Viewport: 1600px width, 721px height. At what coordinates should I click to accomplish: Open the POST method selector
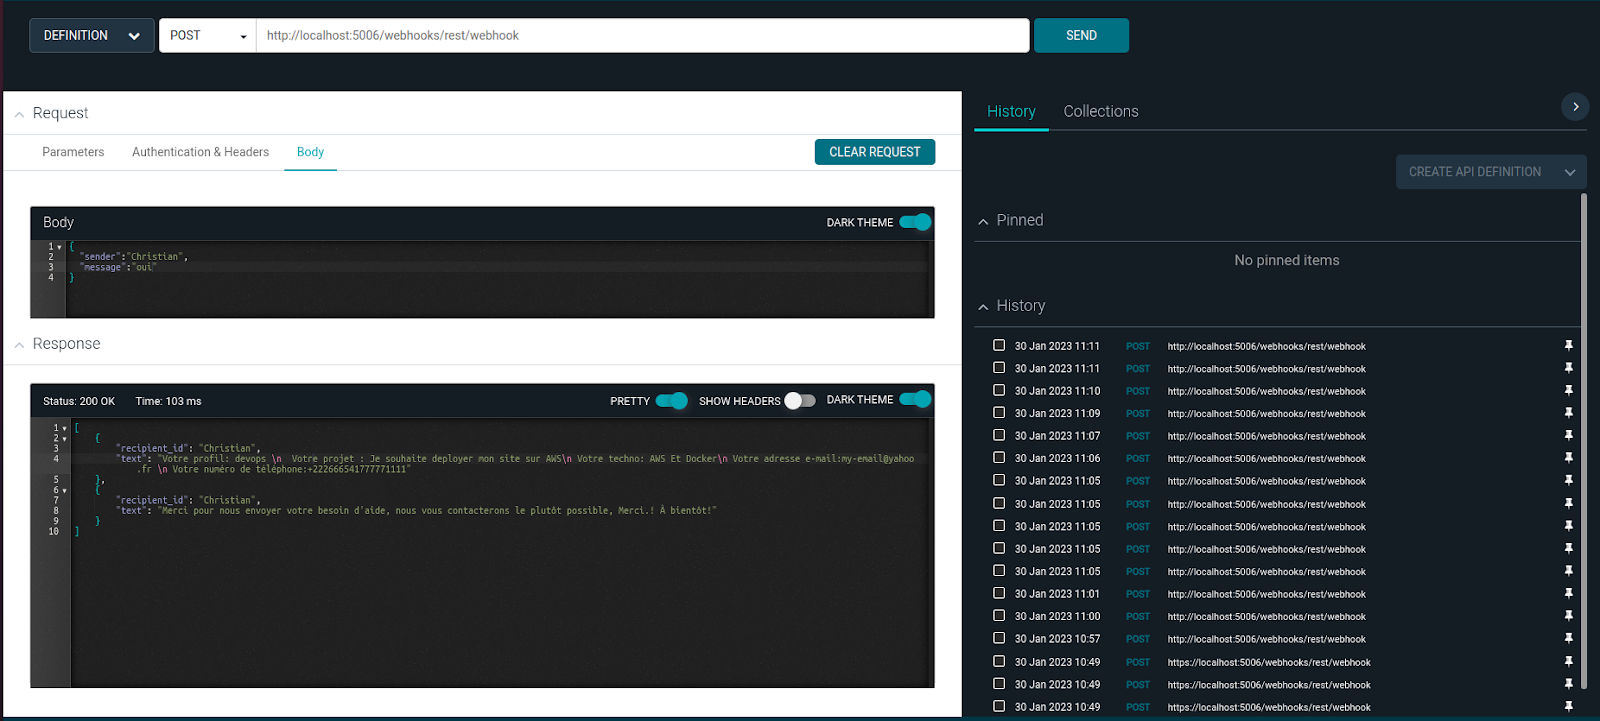[208, 35]
